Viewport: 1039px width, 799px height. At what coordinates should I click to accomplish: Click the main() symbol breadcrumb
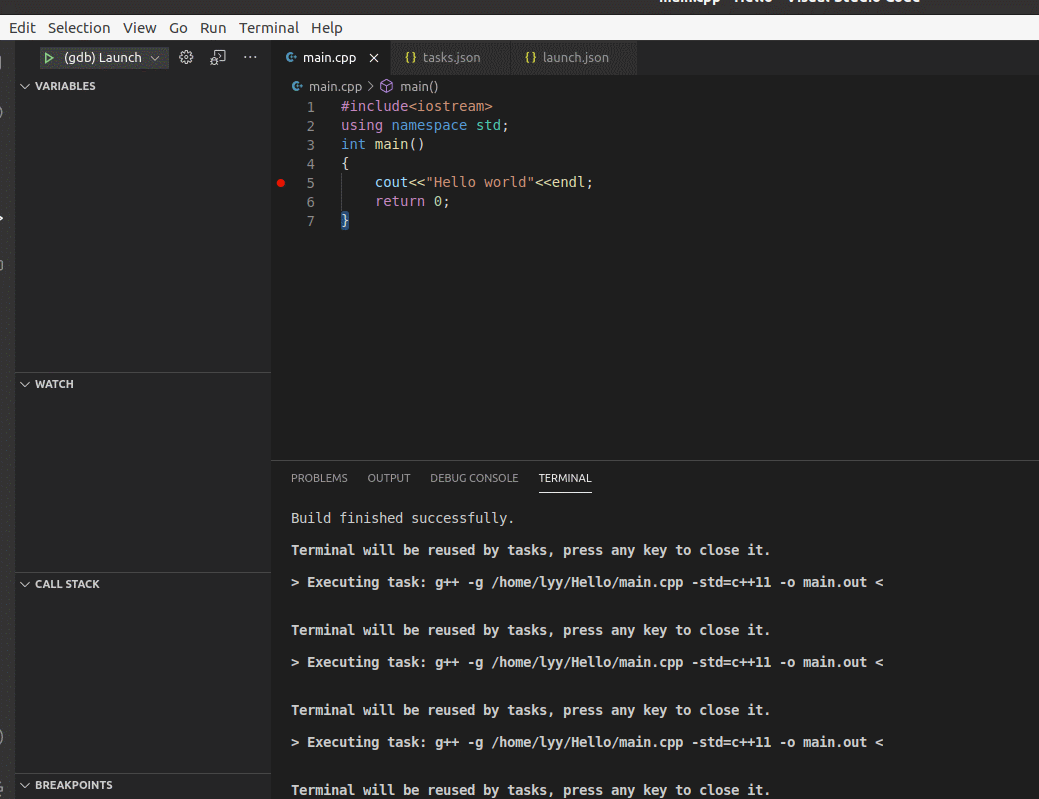click(419, 87)
